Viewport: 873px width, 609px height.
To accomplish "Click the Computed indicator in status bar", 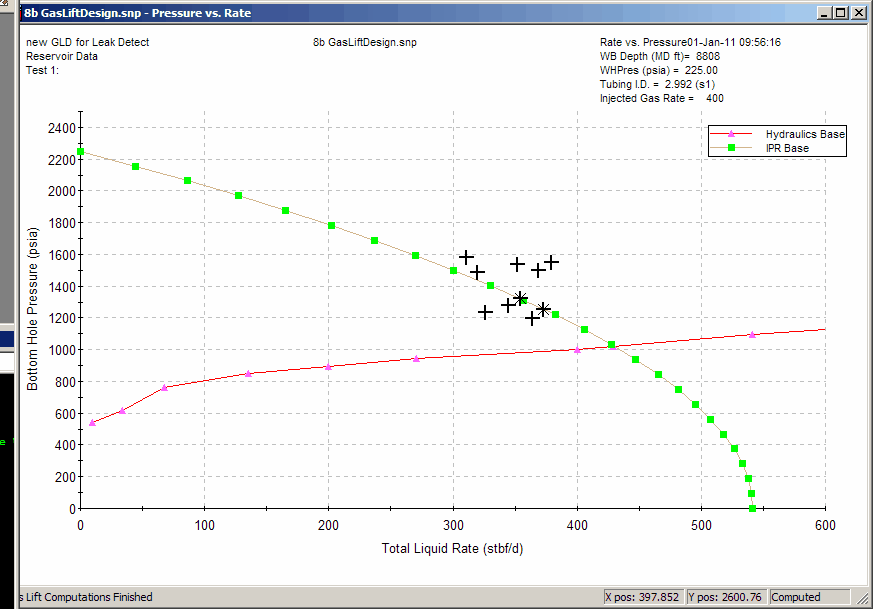I will [812, 597].
